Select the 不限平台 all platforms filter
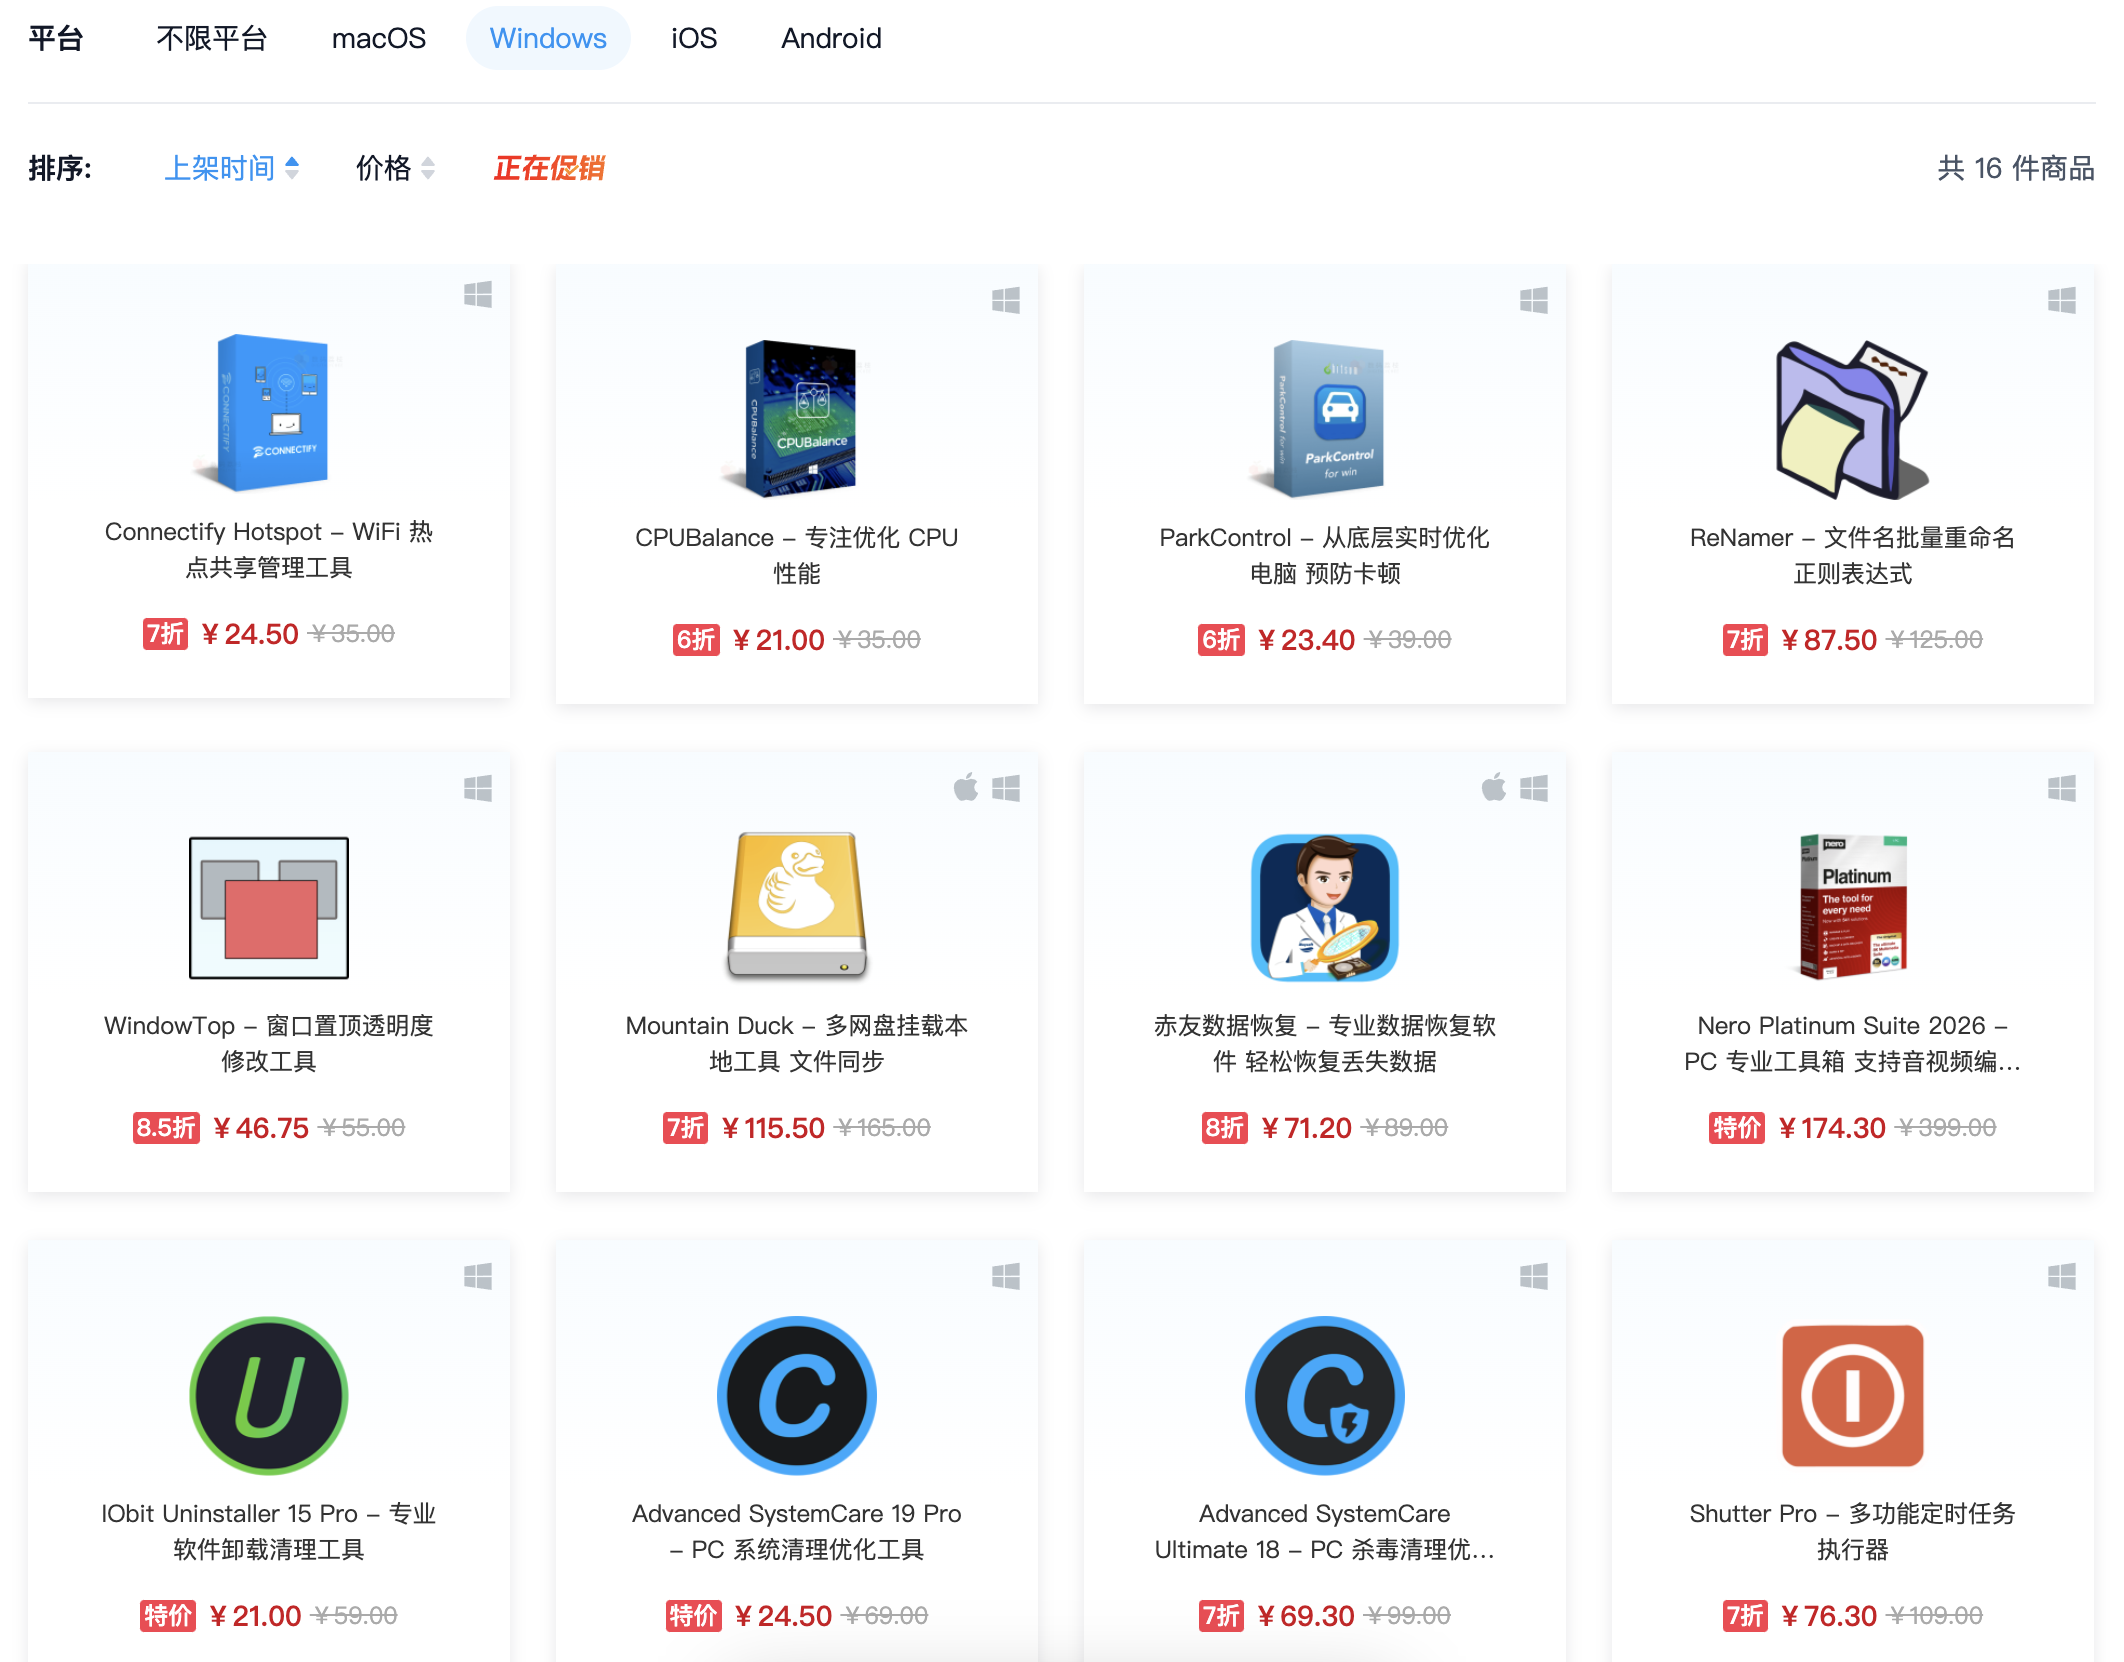2124x1662 pixels. click(211, 38)
